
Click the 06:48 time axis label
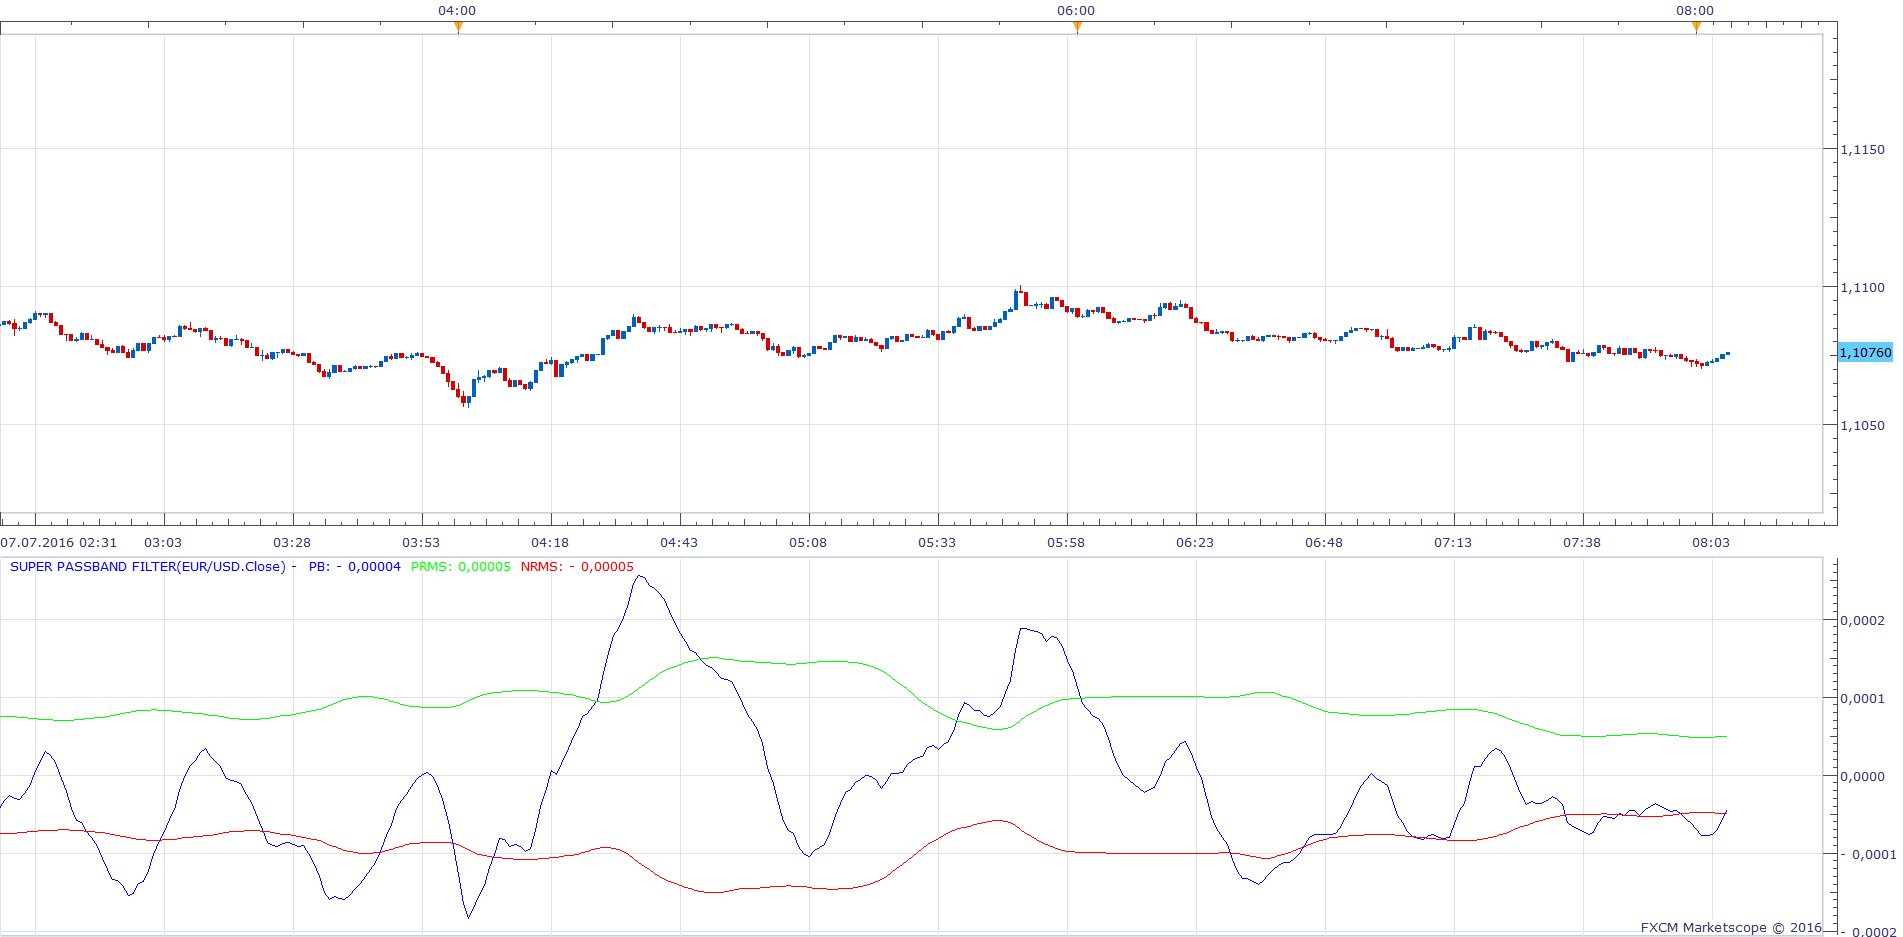[x=1324, y=543]
